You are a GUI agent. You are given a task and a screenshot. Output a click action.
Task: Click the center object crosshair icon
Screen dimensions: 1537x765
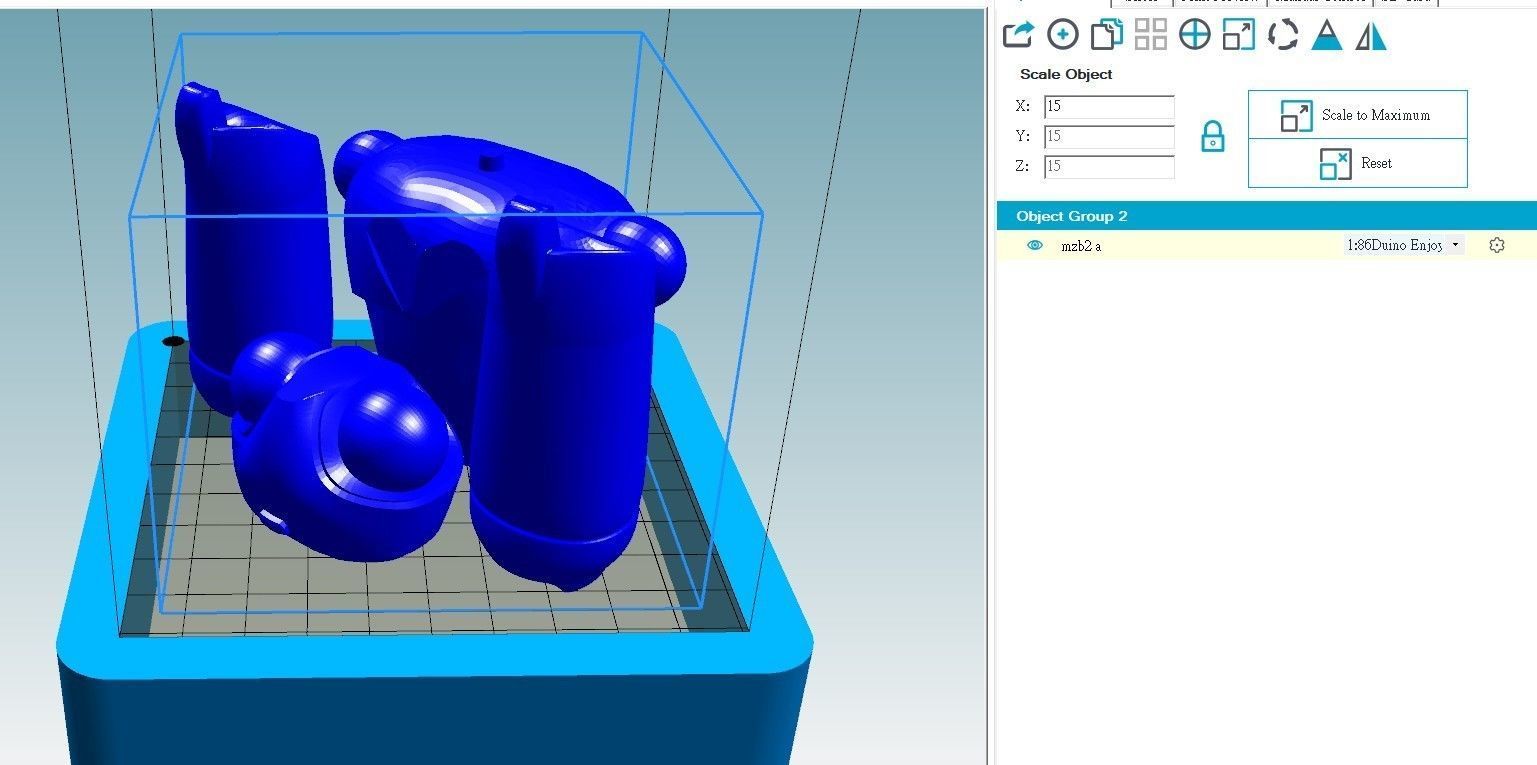coord(1195,35)
